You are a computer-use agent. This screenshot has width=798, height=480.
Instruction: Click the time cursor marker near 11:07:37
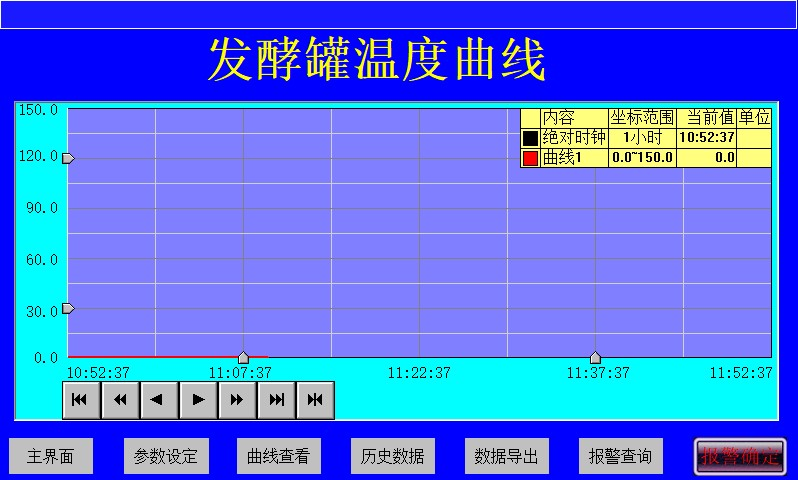click(243, 357)
